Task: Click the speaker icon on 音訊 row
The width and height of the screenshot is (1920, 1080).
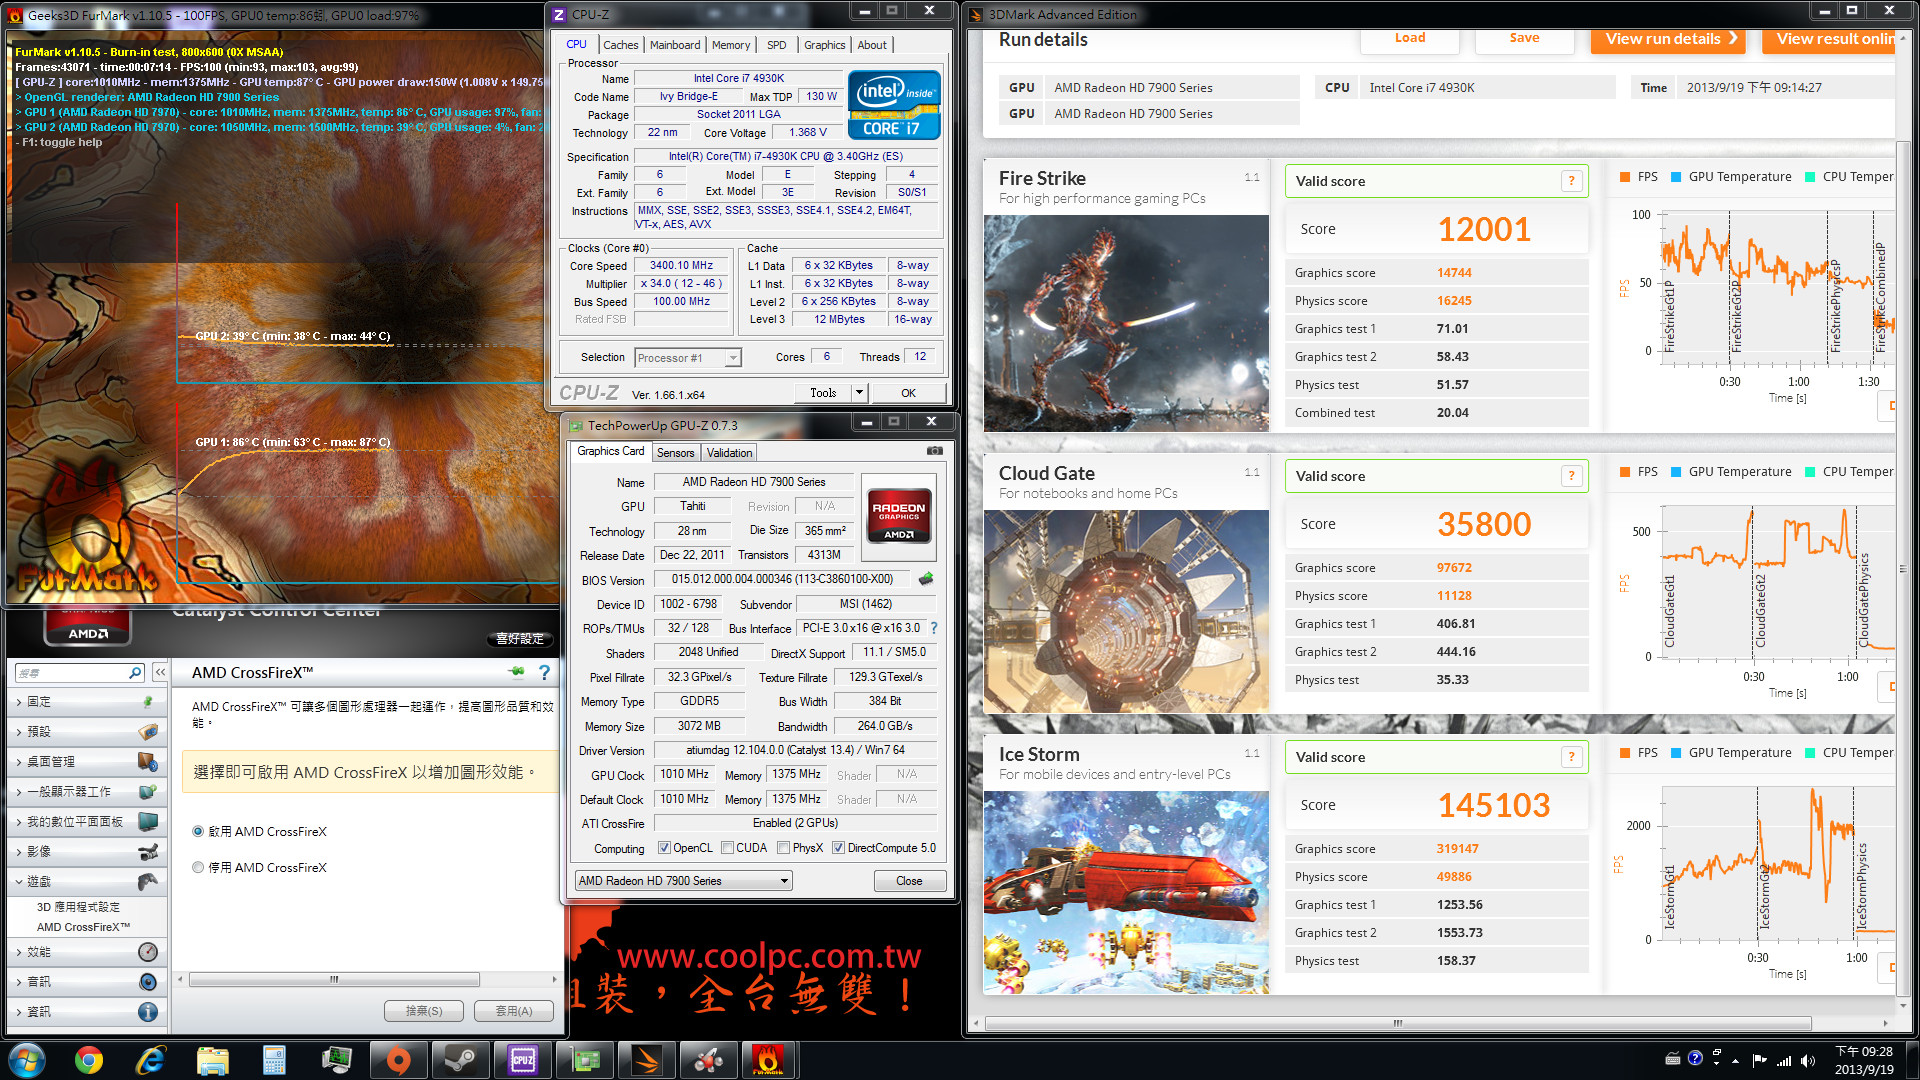Action: [148, 981]
